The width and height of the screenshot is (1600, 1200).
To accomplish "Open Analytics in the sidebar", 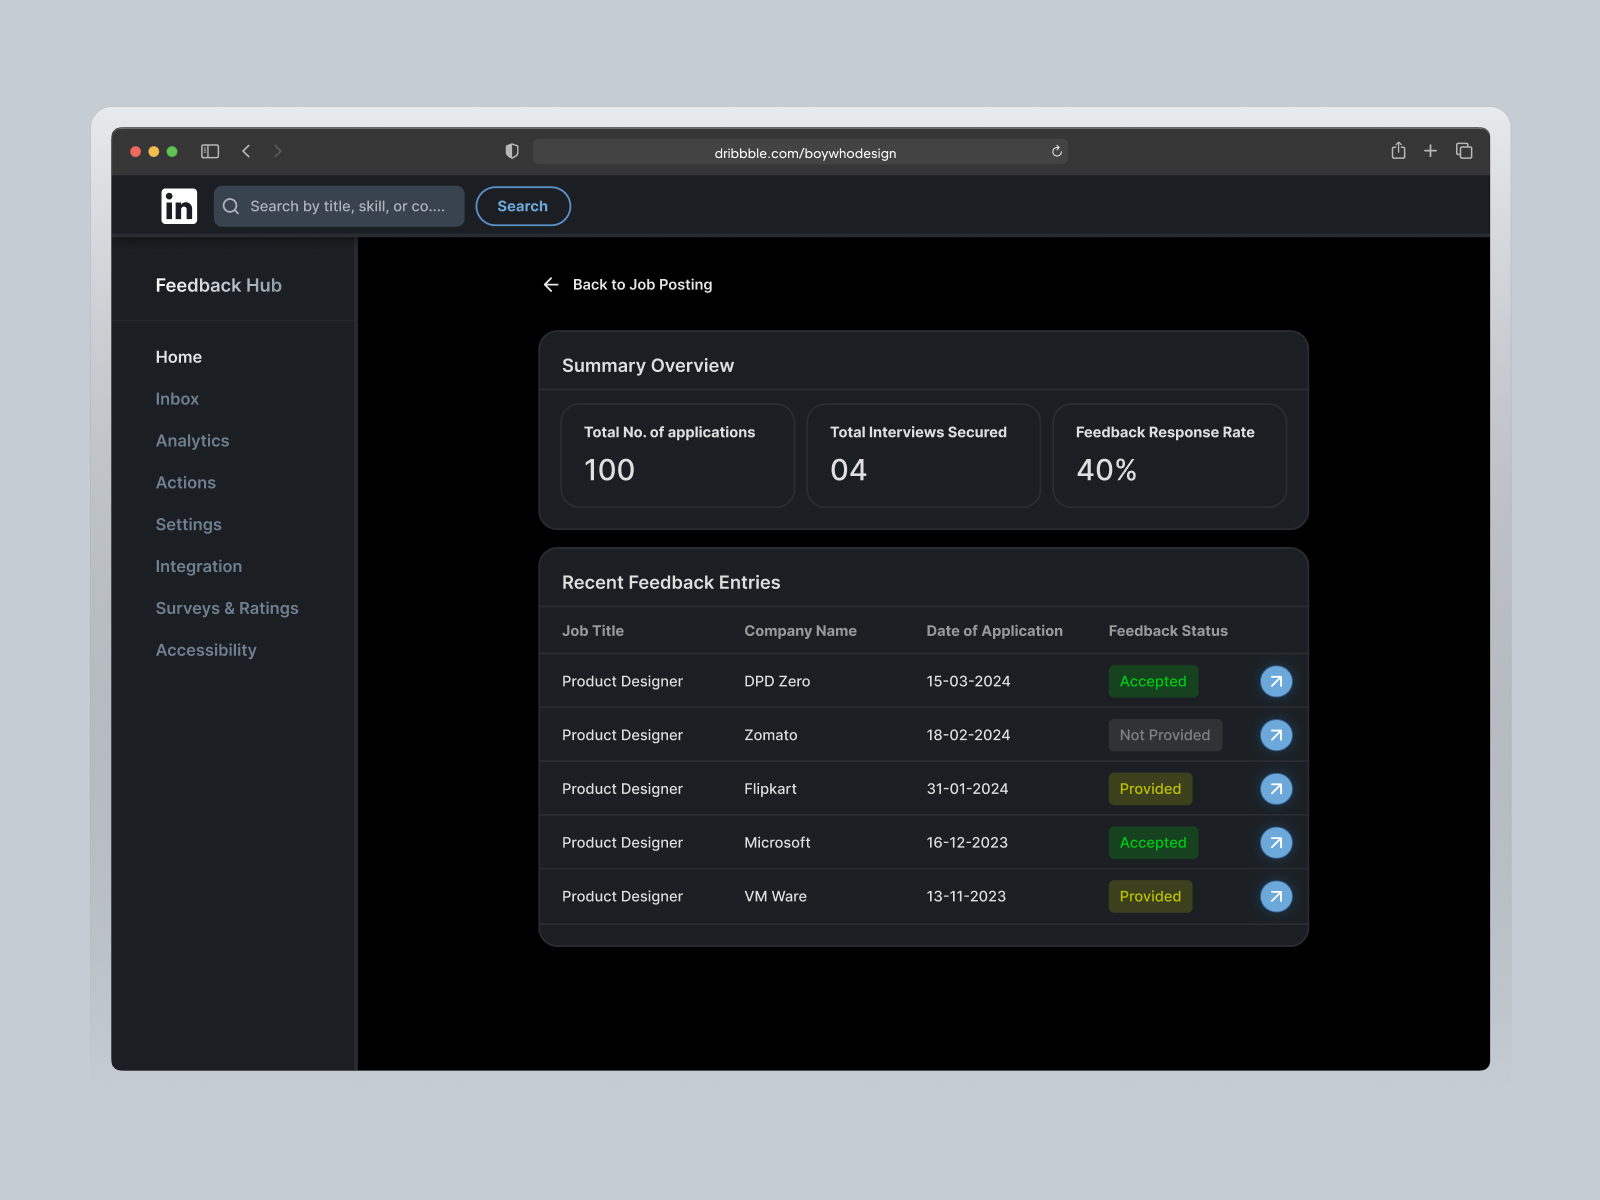I will click(192, 441).
